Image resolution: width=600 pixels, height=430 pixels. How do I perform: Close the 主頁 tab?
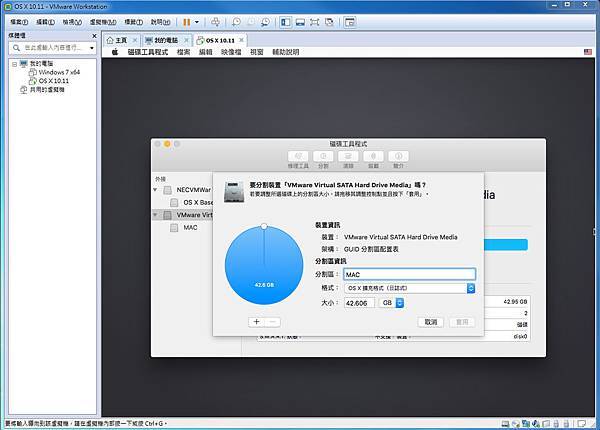135,40
